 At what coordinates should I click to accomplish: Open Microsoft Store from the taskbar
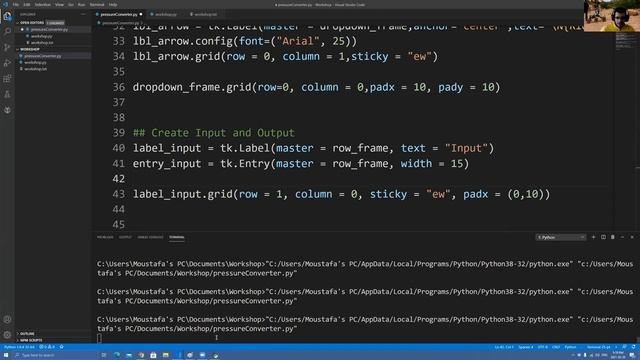coord(153,355)
